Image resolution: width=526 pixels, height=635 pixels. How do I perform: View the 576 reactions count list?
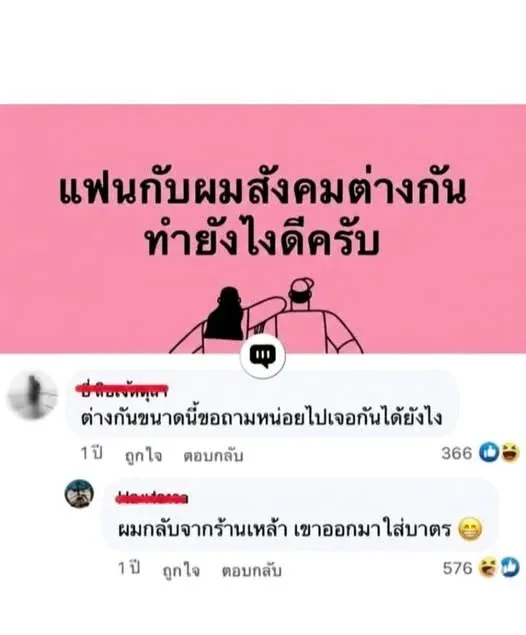457,568
